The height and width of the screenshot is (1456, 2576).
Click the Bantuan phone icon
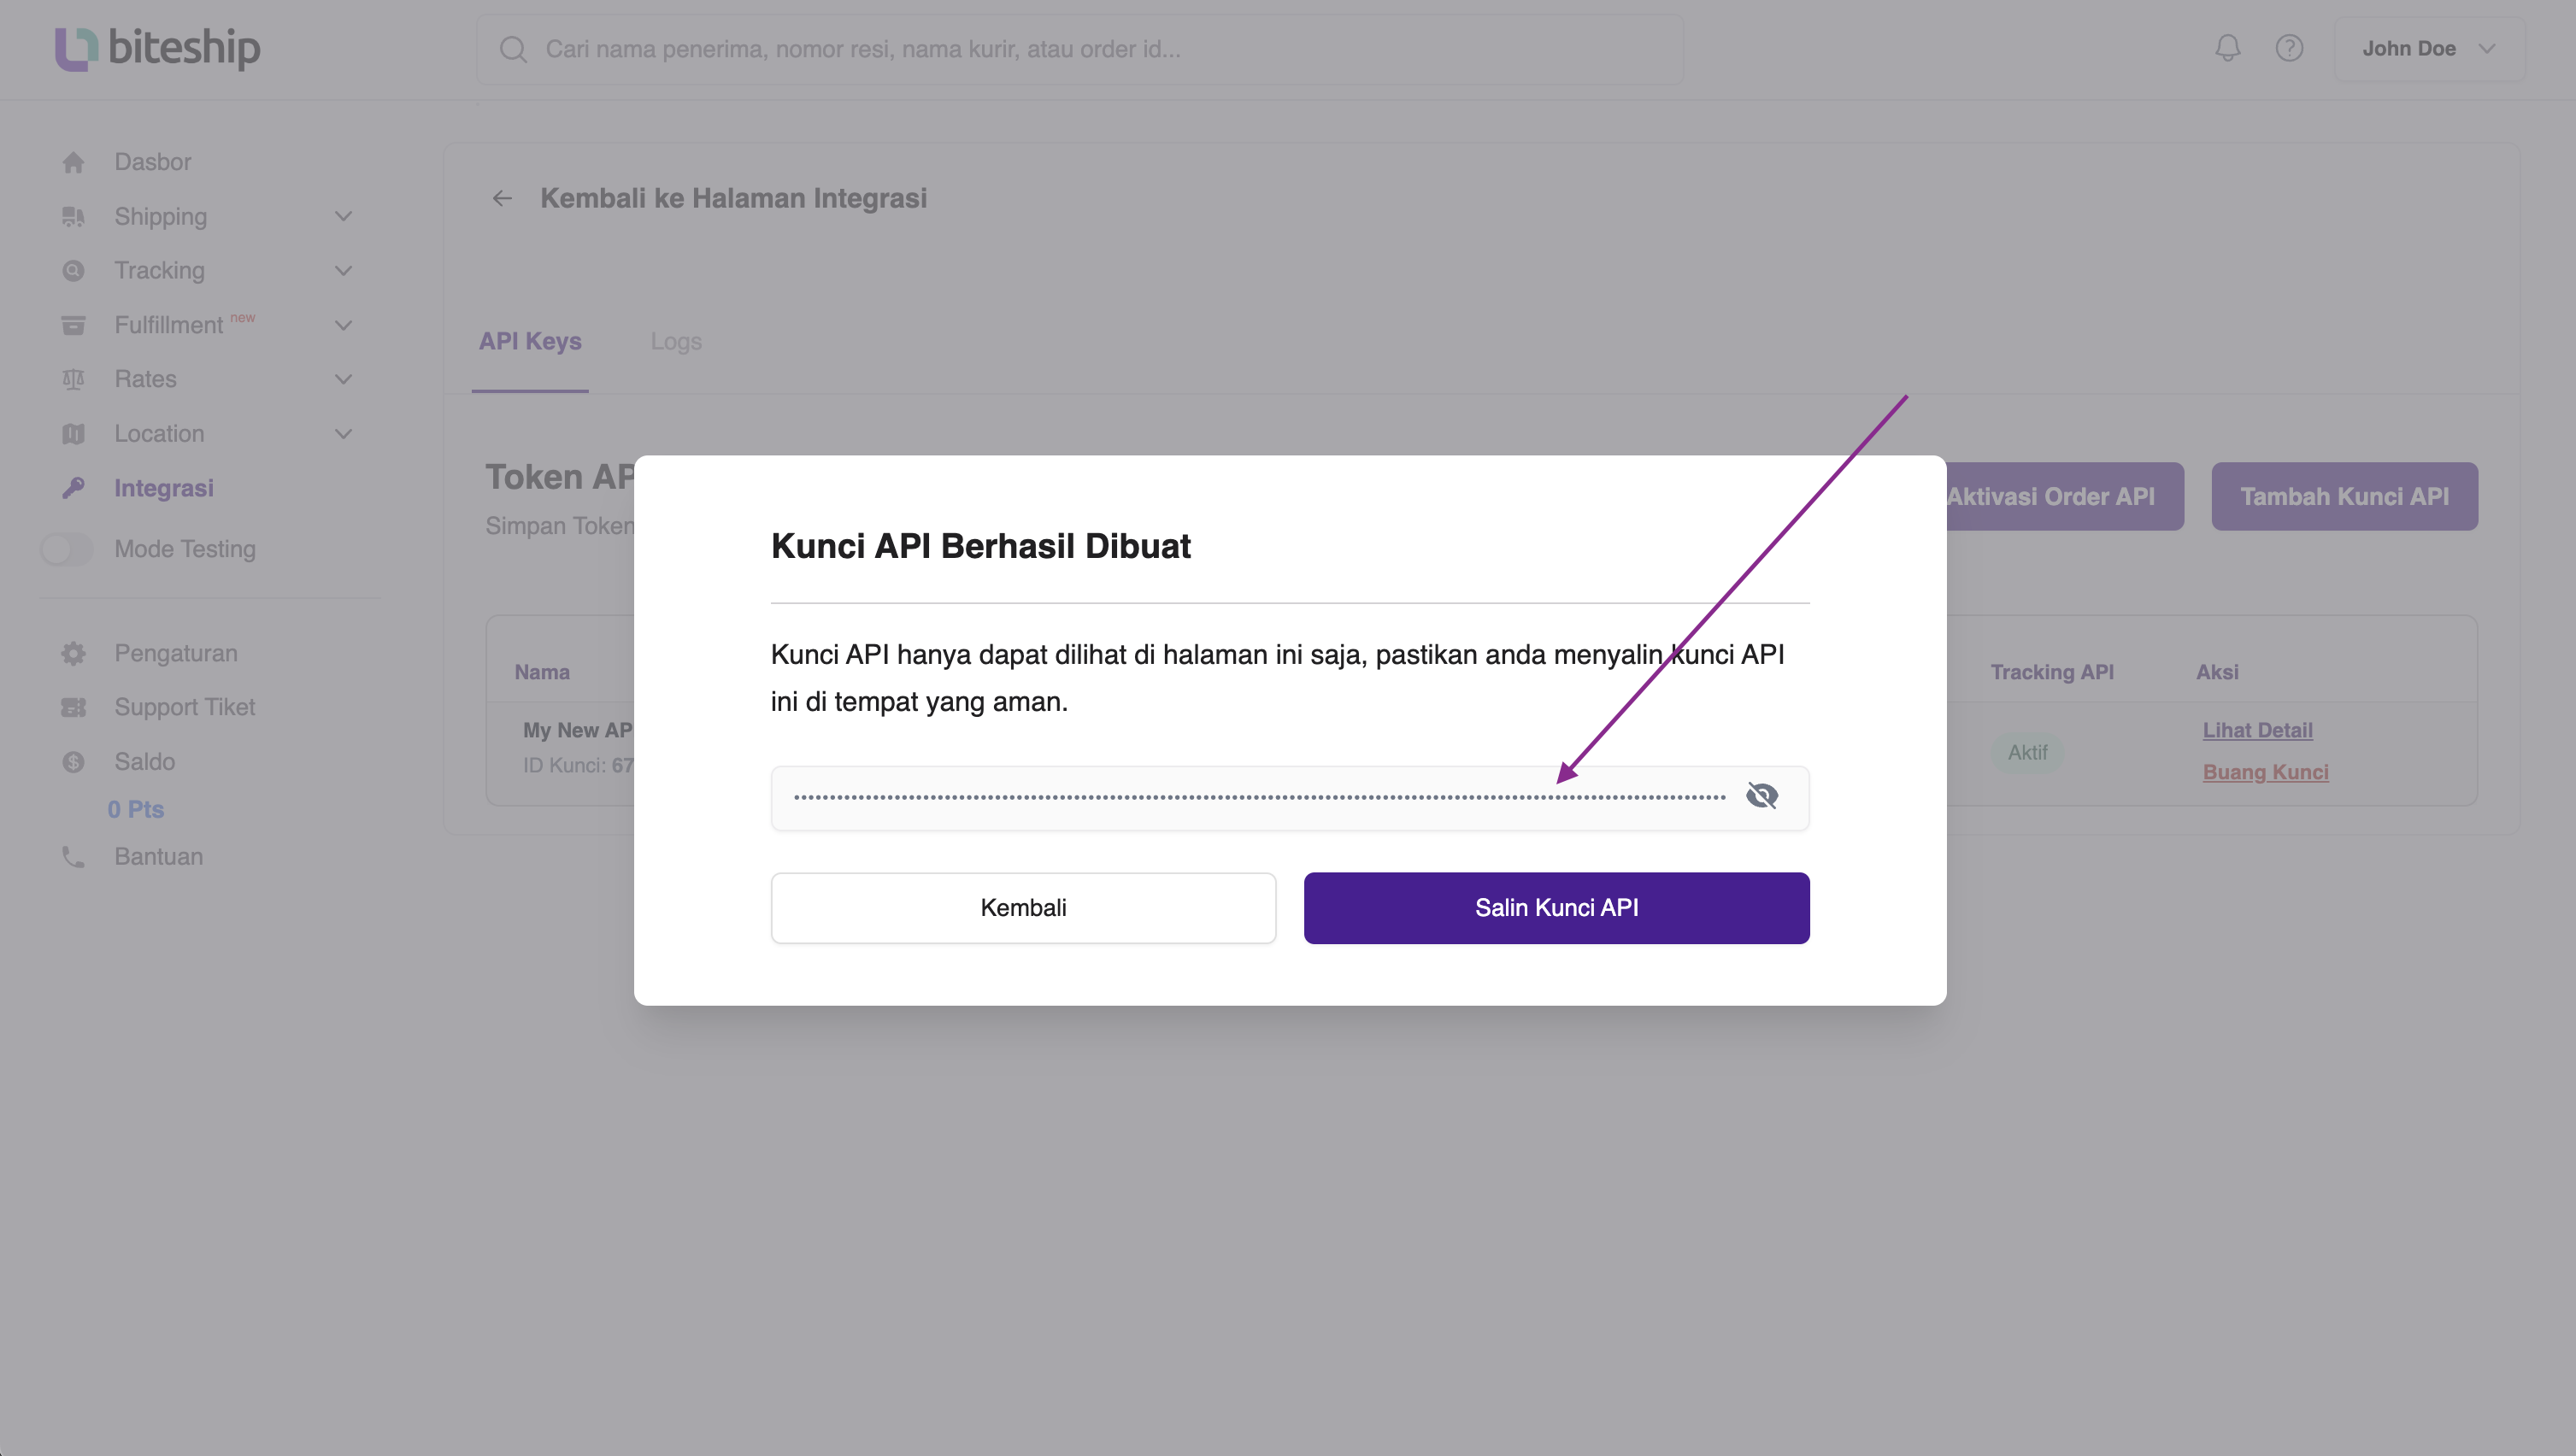pos(74,857)
